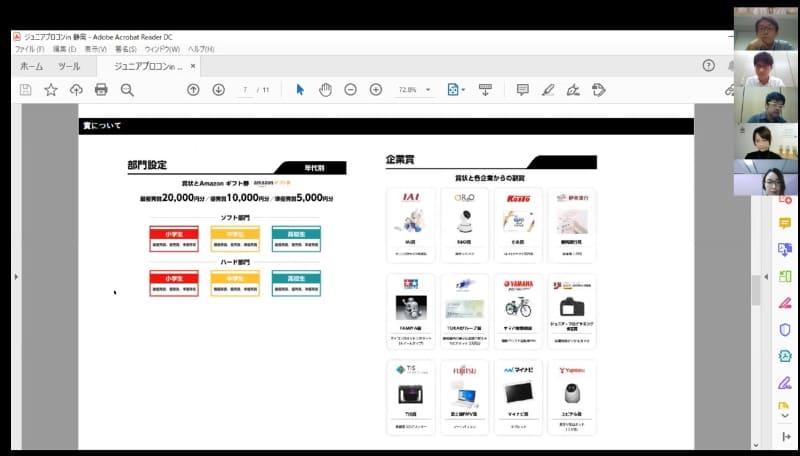Open the search magnifier tool

pyautogui.click(x=127, y=90)
